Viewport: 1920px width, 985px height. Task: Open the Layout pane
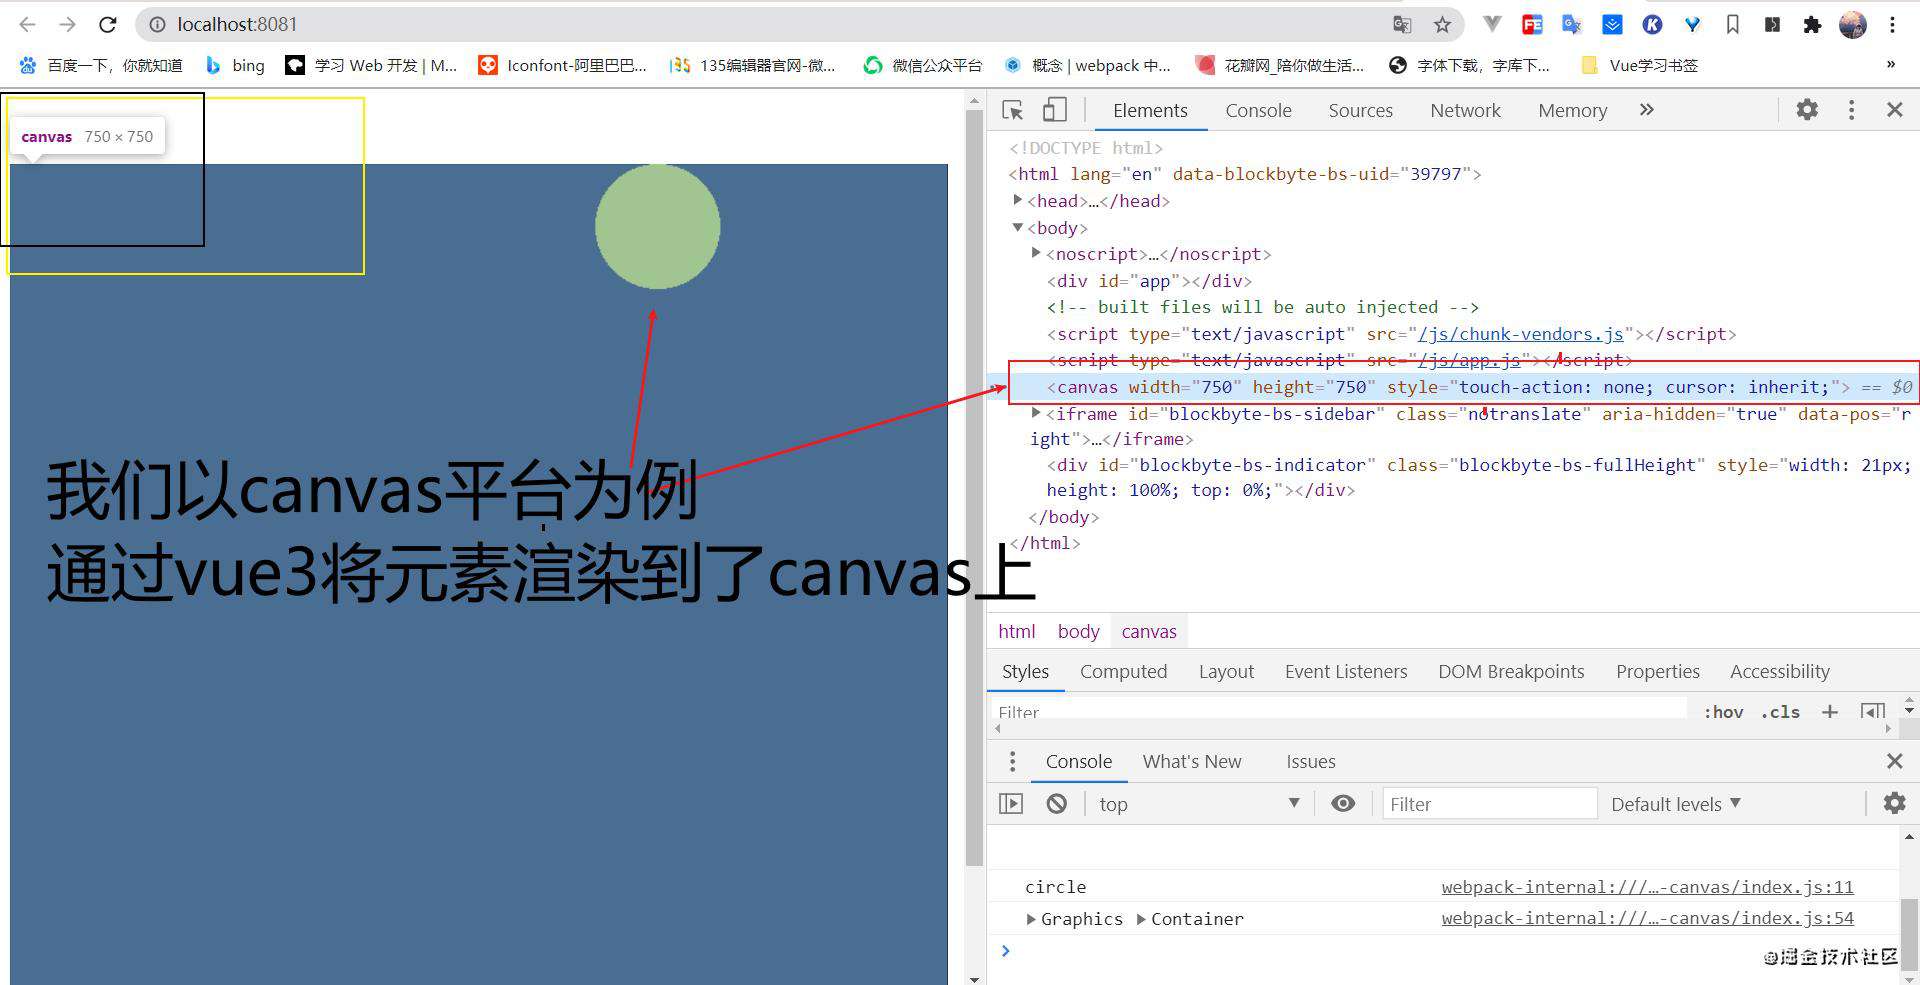coord(1226,671)
